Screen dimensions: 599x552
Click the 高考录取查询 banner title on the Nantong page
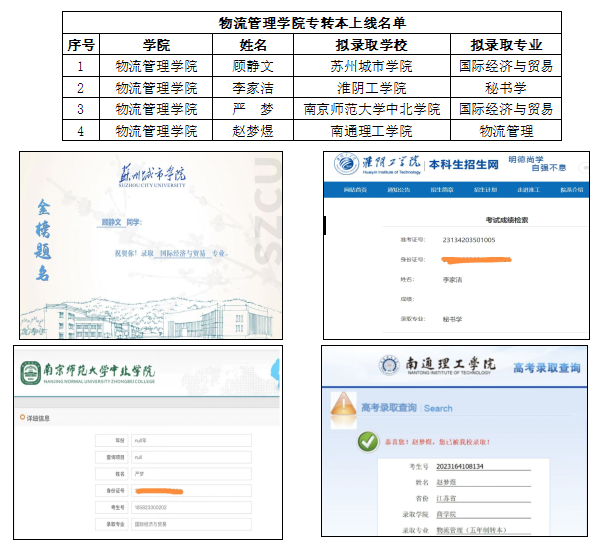(547, 368)
